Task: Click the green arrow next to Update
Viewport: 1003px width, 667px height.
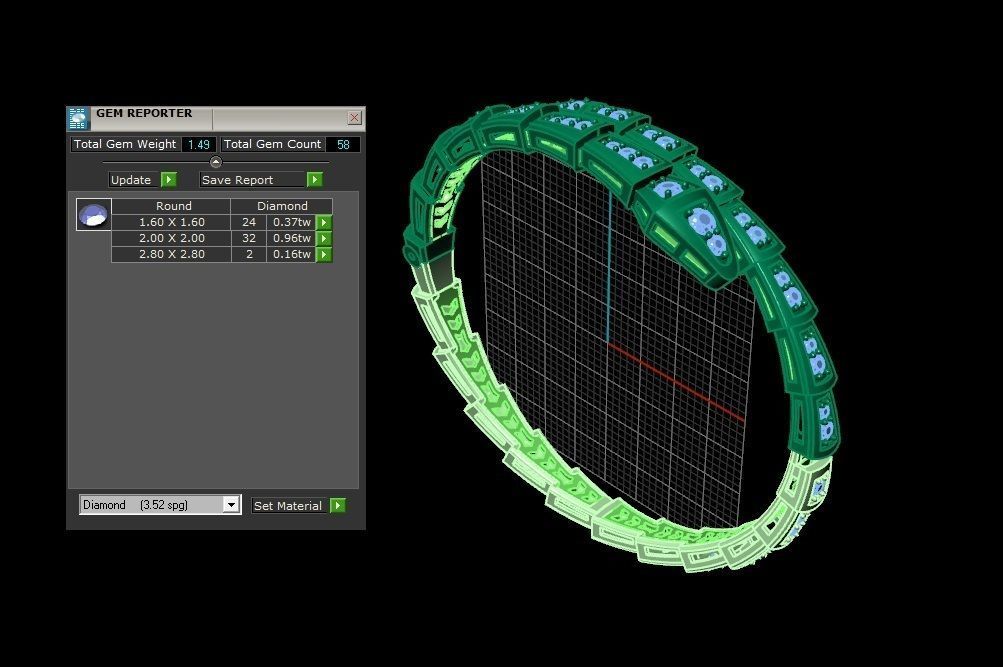Action: [x=169, y=180]
